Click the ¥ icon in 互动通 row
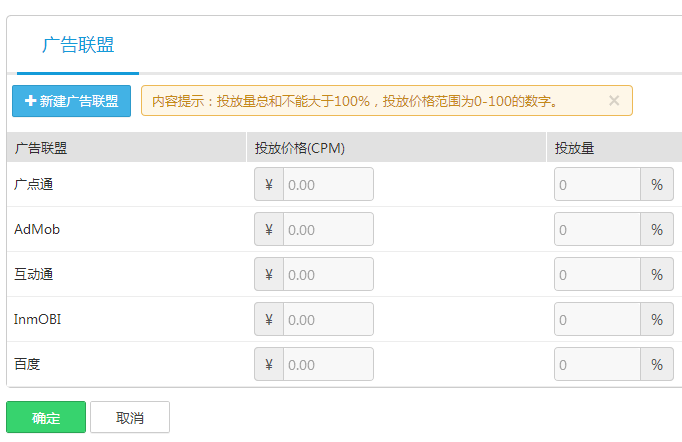The image size is (682, 442). click(269, 275)
